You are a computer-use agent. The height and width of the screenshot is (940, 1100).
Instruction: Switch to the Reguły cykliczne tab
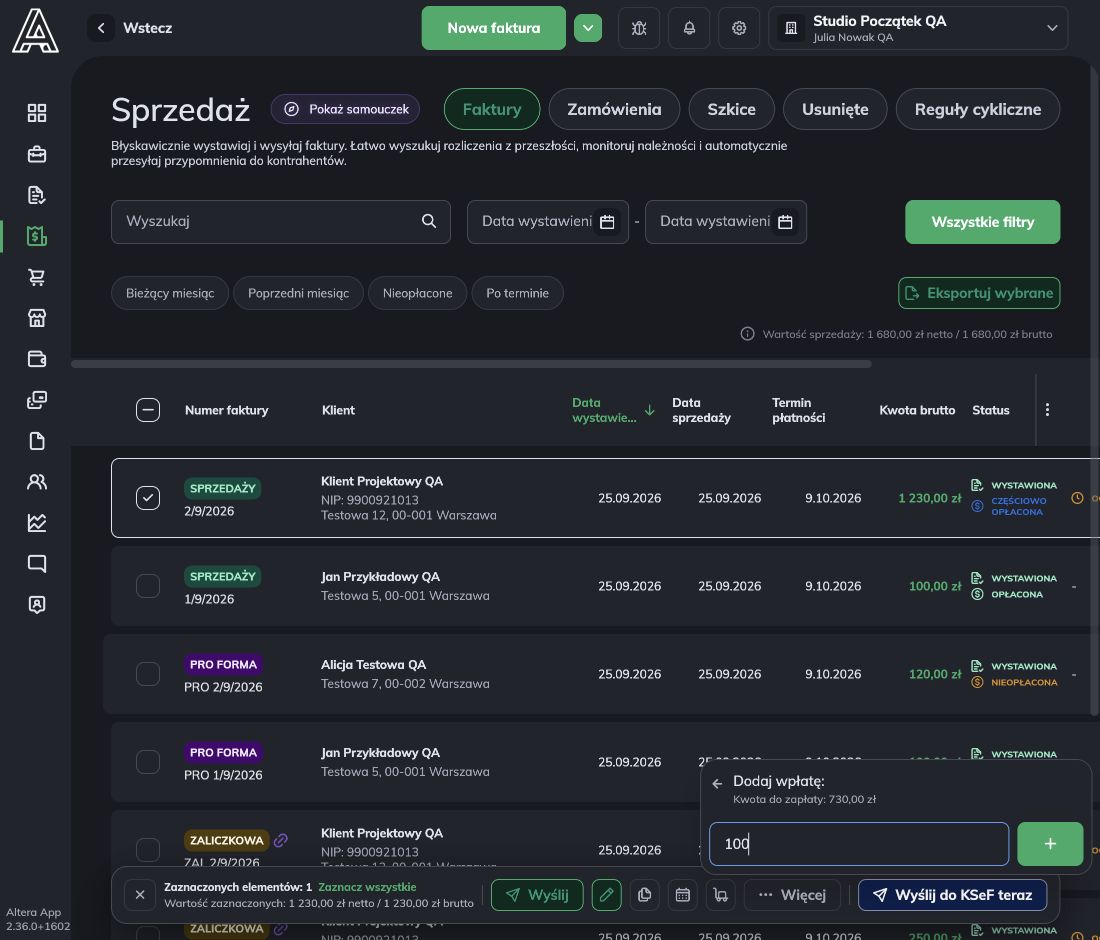tap(978, 109)
